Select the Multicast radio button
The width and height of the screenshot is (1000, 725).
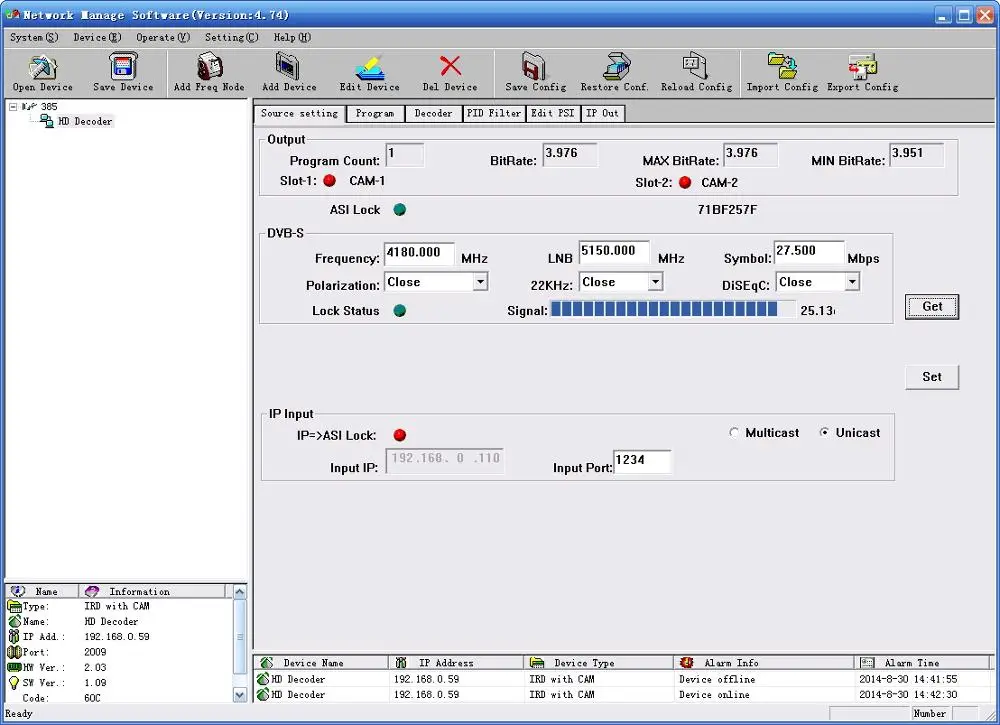pyautogui.click(x=735, y=433)
